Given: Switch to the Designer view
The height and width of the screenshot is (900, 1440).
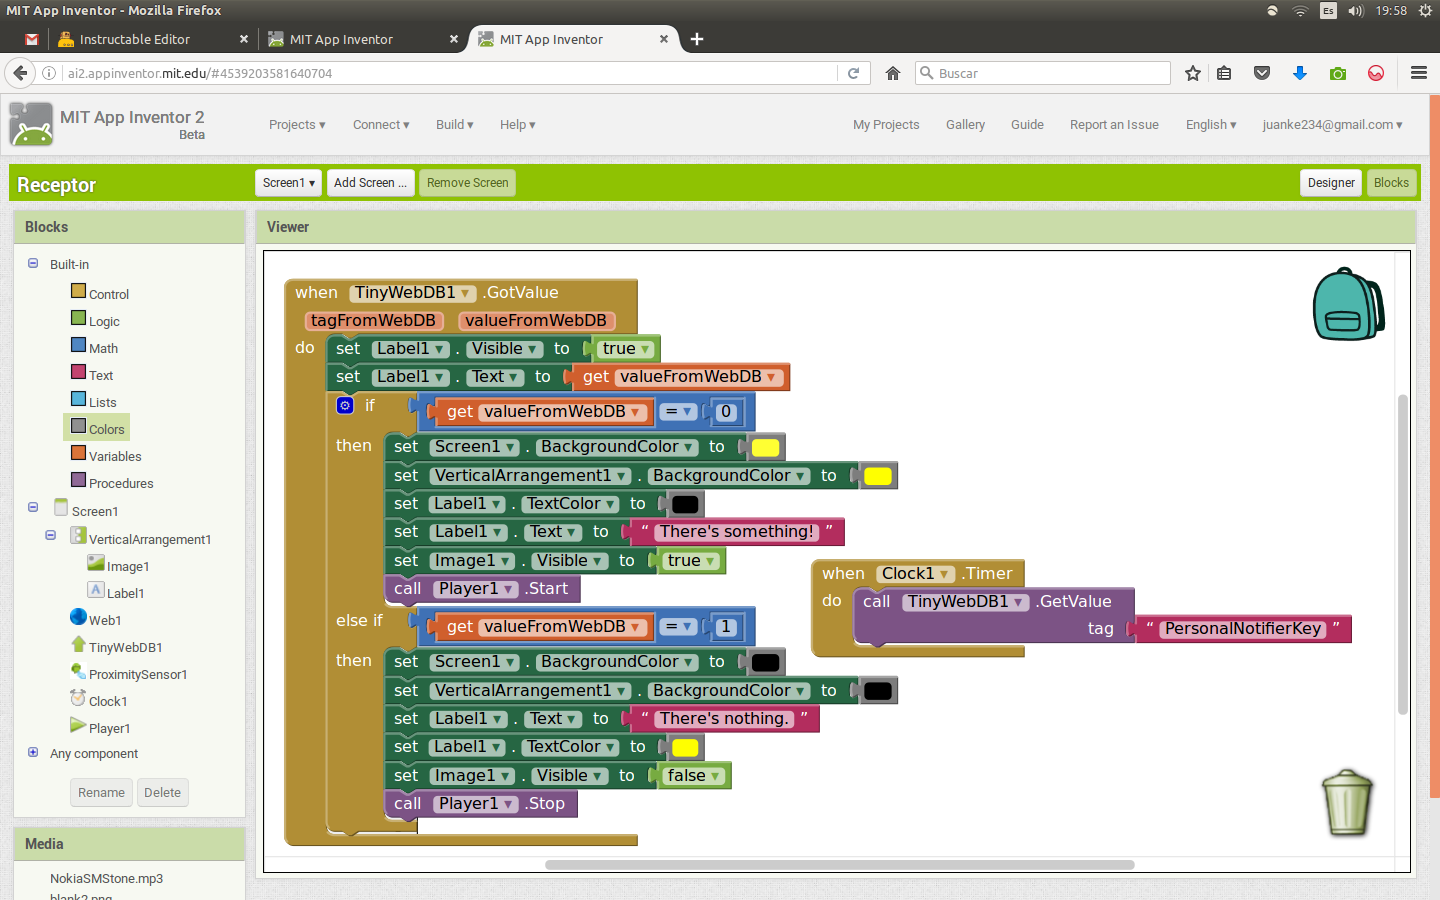Looking at the screenshot, I should pyautogui.click(x=1331, y=183).
